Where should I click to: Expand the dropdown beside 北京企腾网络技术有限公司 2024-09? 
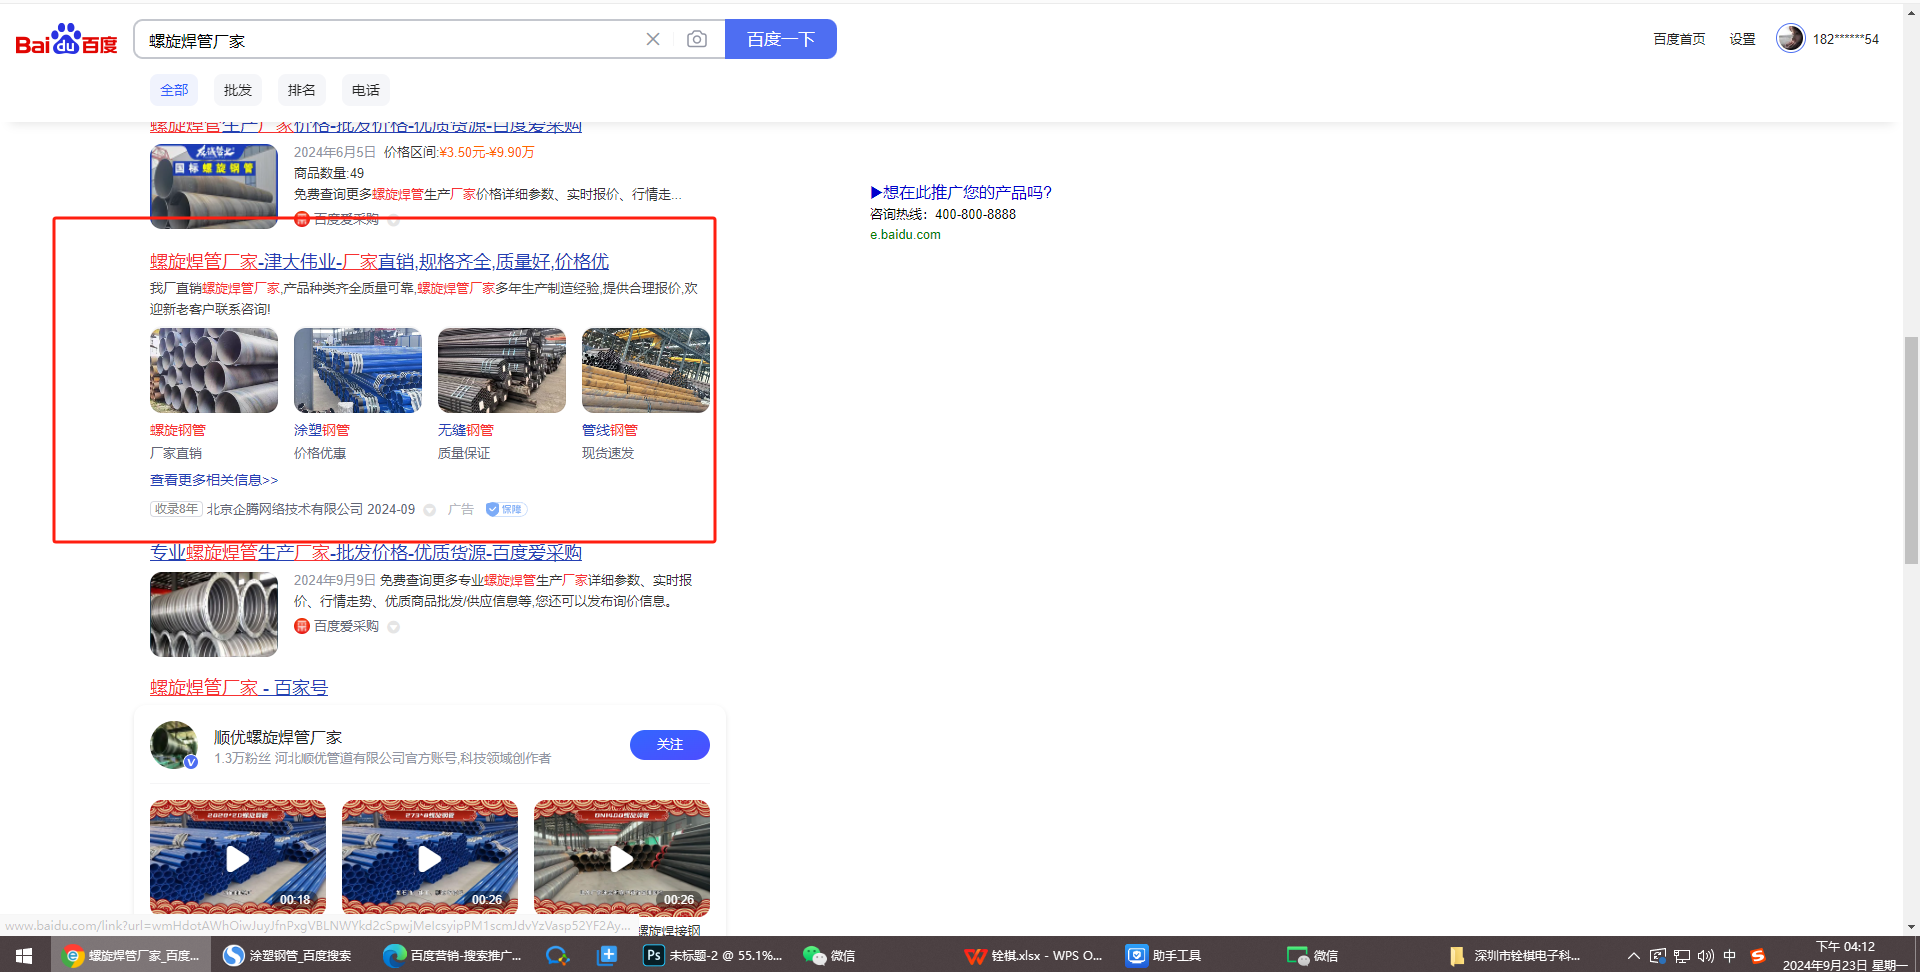[430, 510]
